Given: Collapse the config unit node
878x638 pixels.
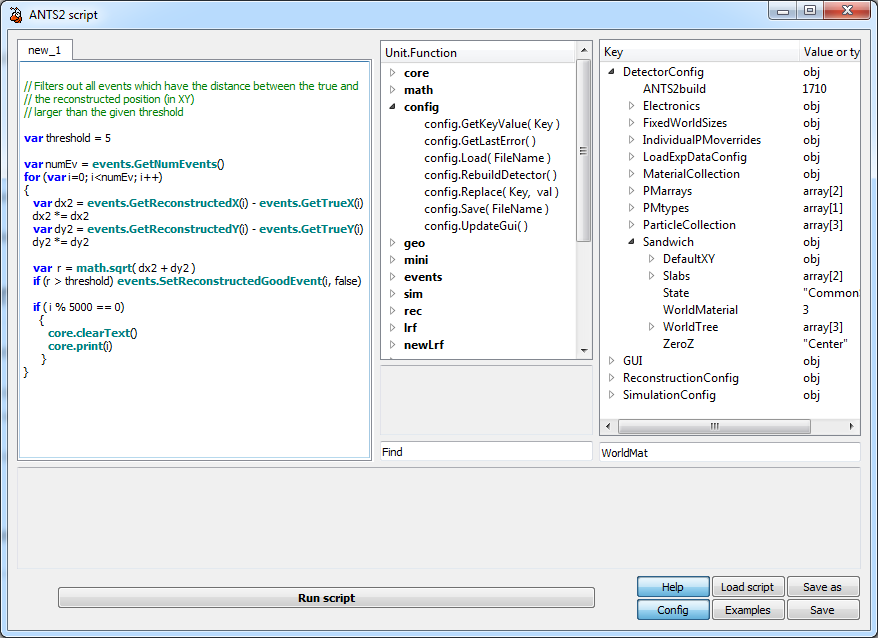Looking at the screenshot, I should tap(392, 107).
